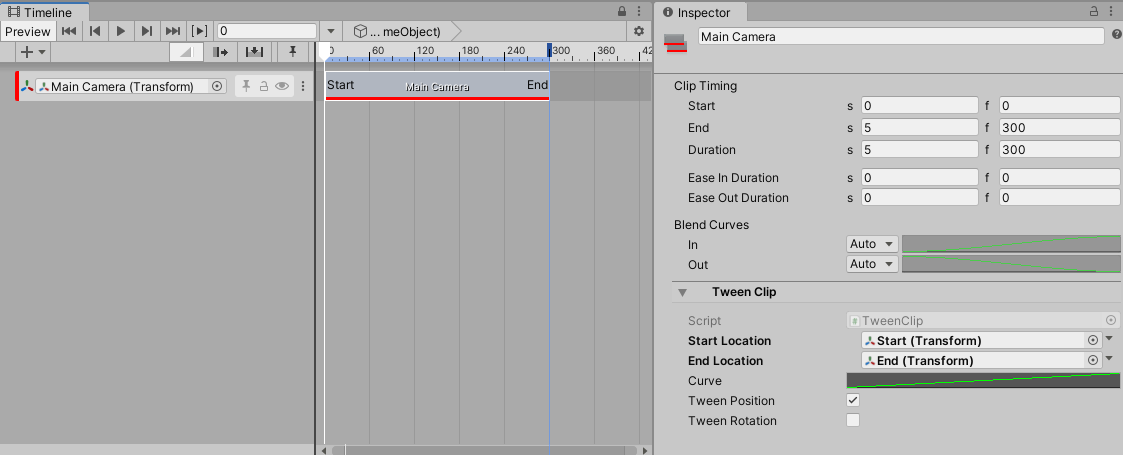Go to the start of the timeline
The image size is (1123, 455).
click(x=69, y=31)
